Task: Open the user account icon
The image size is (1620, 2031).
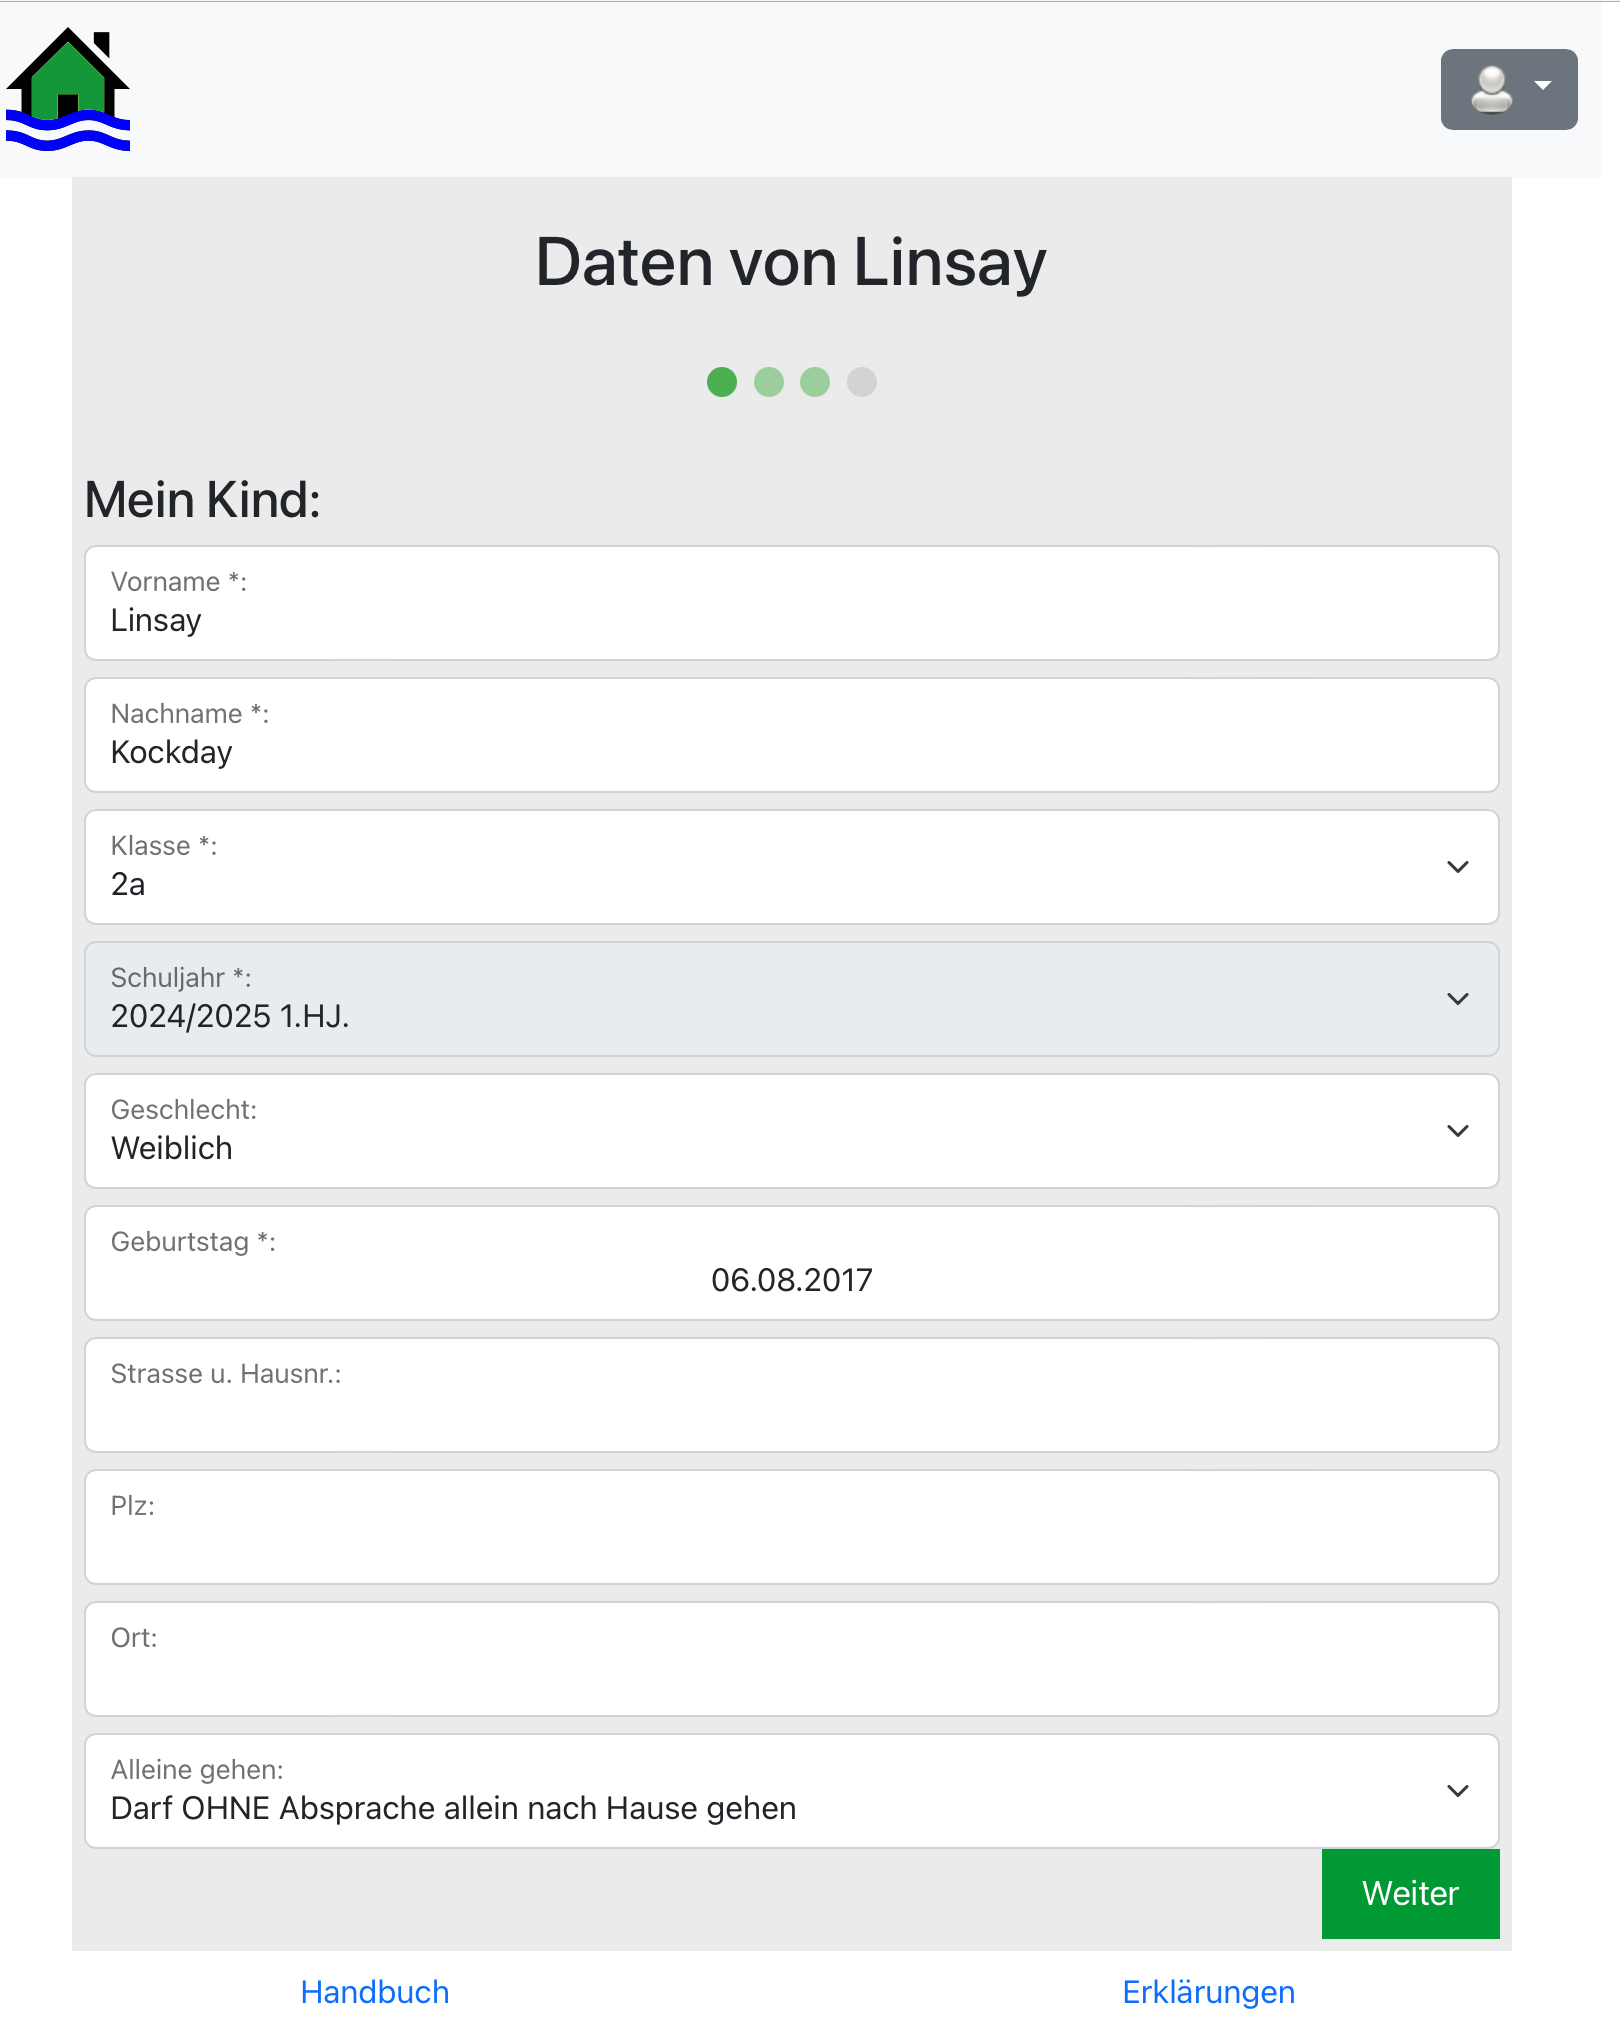Action: 1490,90
